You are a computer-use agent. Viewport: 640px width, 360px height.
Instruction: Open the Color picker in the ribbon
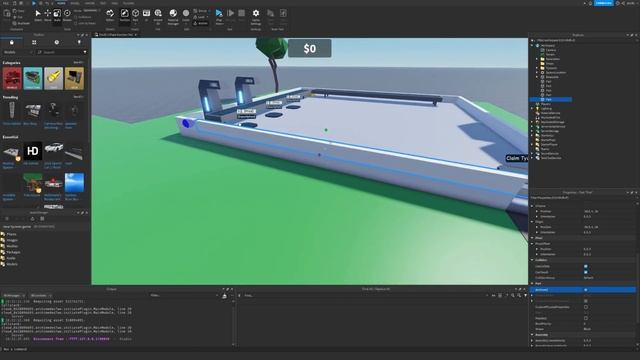pos(186,15)
